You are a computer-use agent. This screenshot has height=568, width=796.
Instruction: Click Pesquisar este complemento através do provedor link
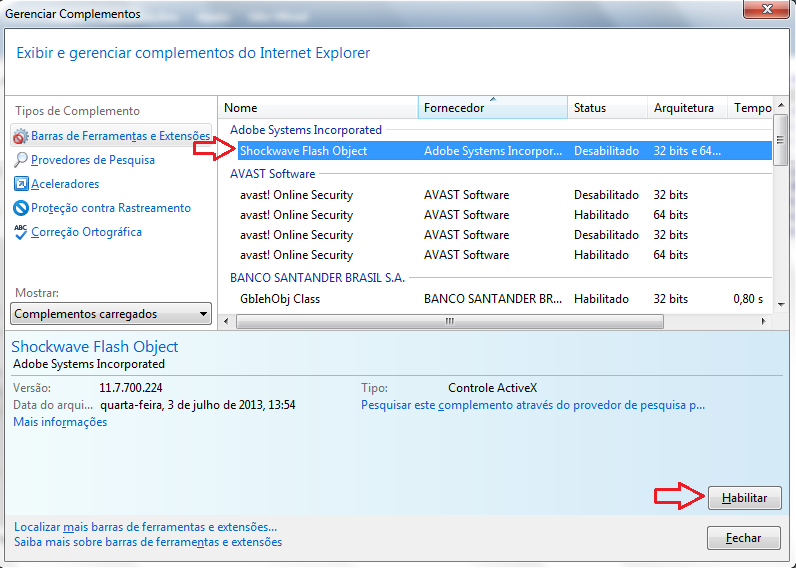pos(533,405)
